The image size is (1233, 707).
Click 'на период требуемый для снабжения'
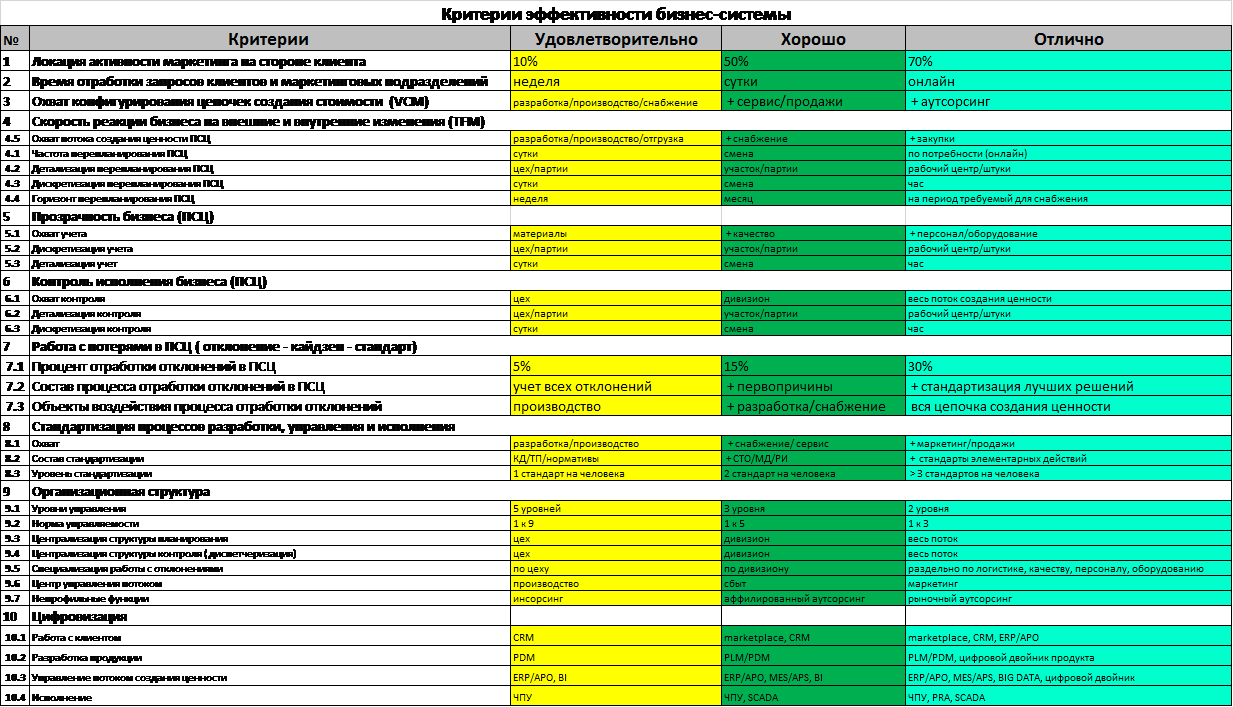[1068, 198]
